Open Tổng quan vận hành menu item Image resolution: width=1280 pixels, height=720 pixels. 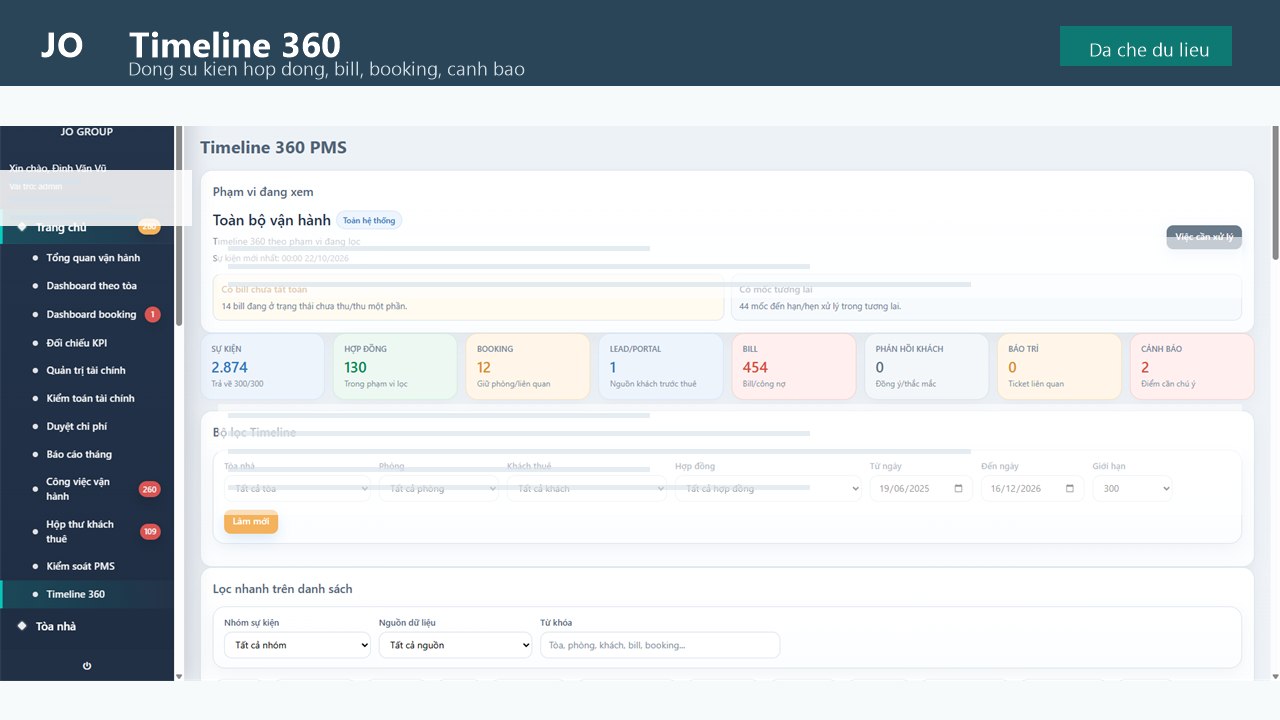[x=93, y=258]
